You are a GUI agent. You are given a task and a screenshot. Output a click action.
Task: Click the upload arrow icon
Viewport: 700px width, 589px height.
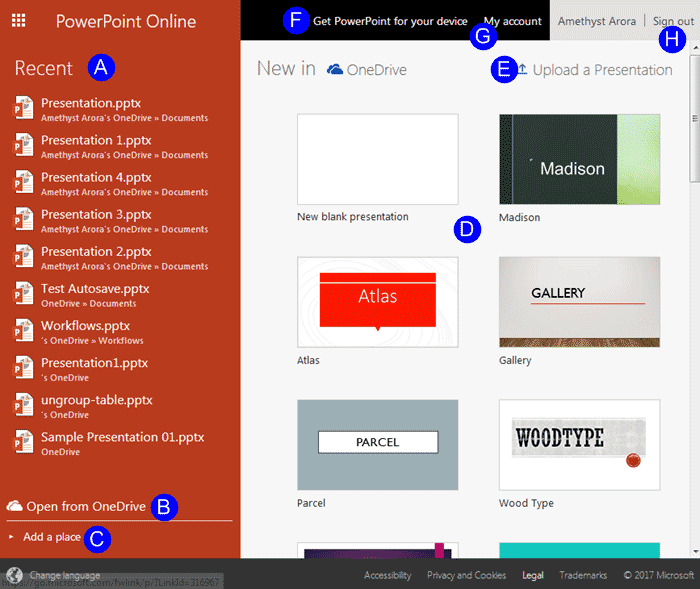coord(522,69)
